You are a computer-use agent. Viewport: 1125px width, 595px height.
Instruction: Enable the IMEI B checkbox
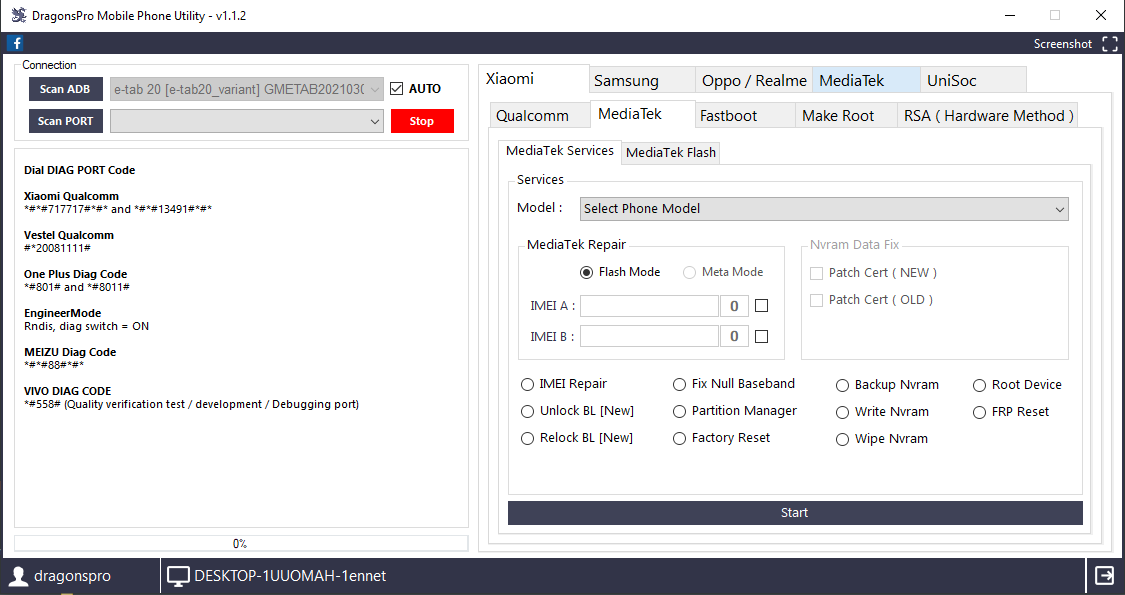click(x=762, y=336)
